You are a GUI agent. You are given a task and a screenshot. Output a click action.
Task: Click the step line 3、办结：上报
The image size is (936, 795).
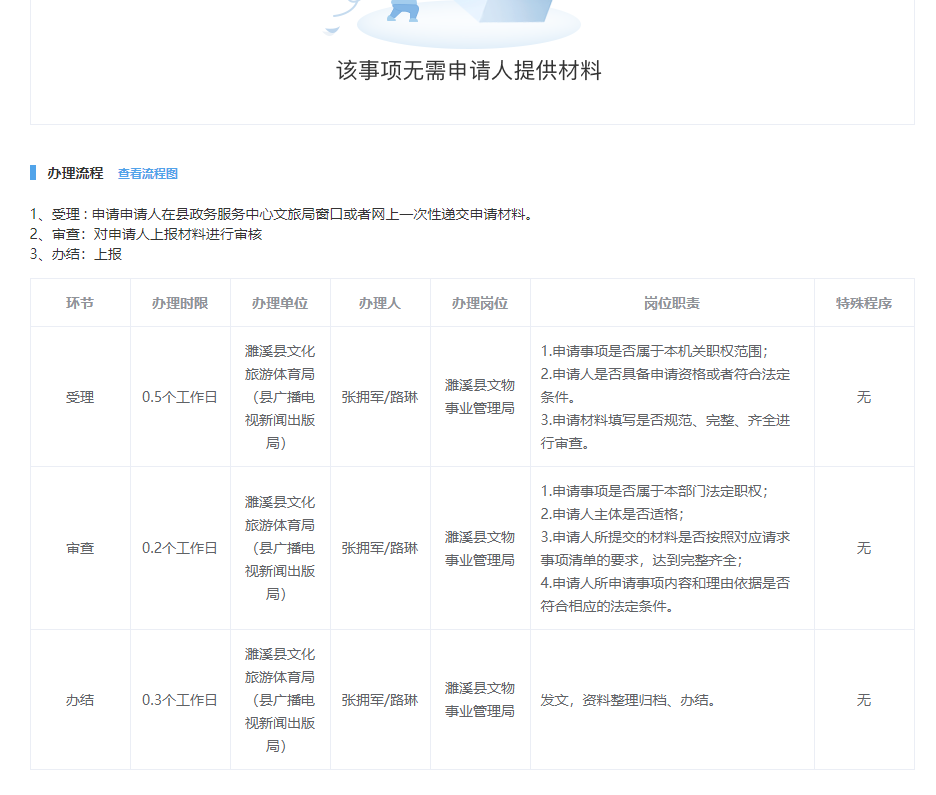tap(76, 254)
